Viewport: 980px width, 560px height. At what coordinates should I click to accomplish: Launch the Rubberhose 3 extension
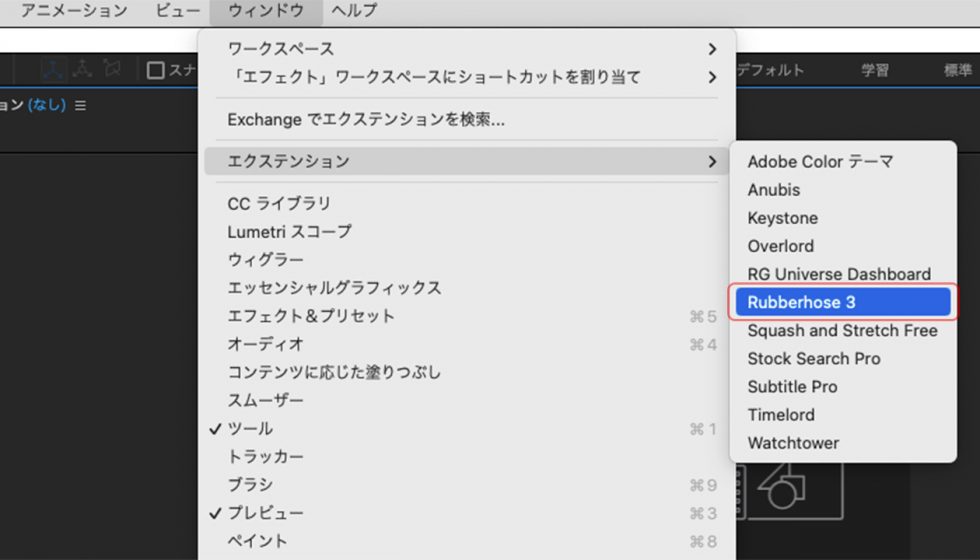(843, 302)
